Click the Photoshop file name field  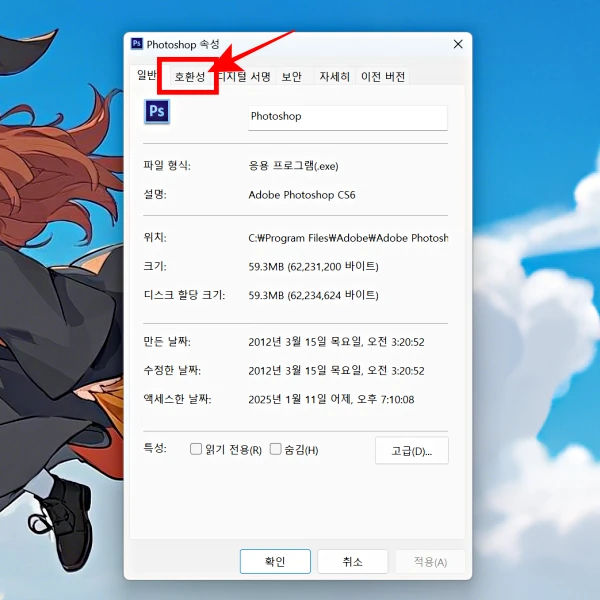348,117
